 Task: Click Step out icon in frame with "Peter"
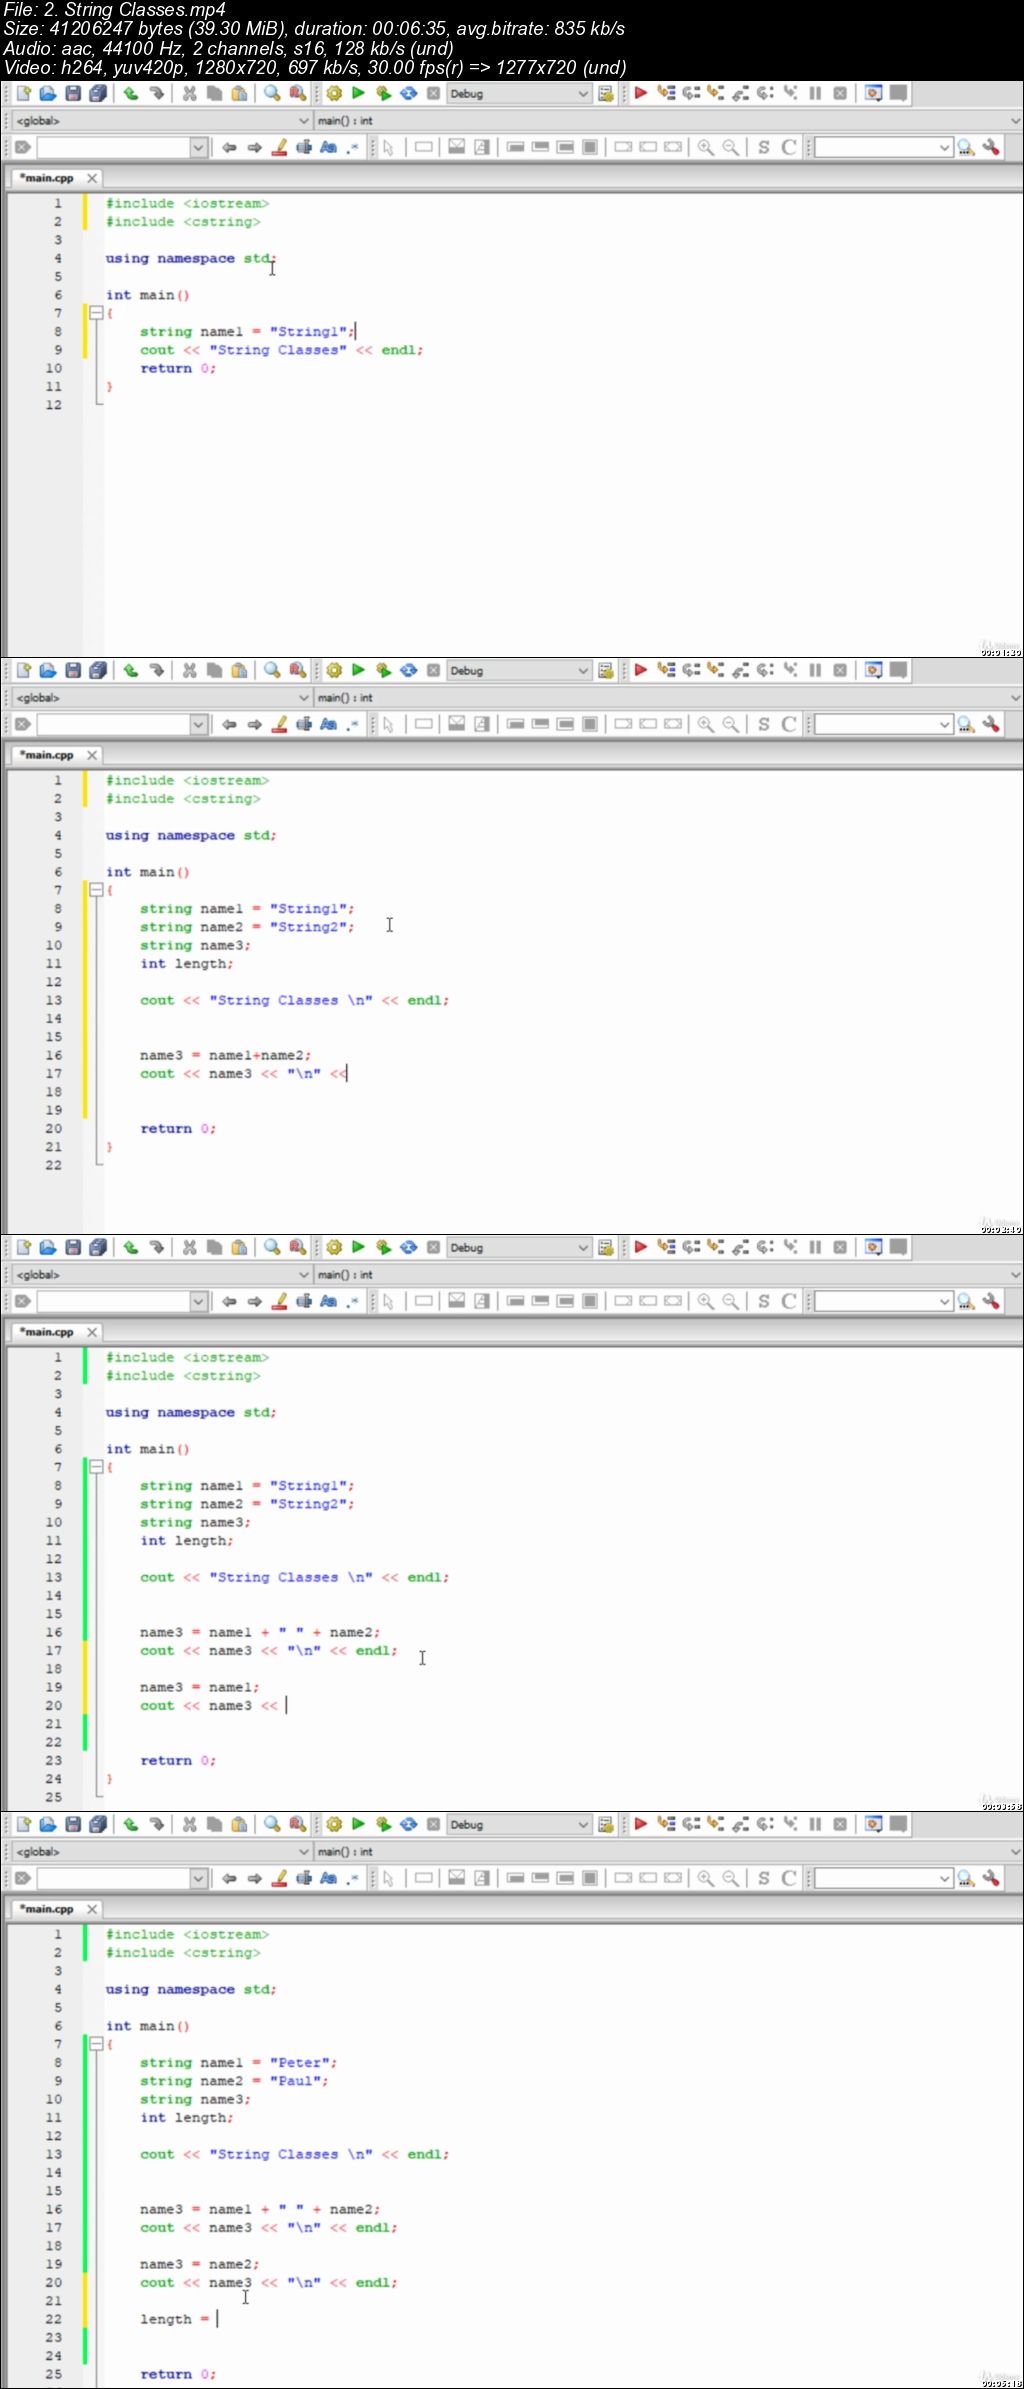(740, 1824)
